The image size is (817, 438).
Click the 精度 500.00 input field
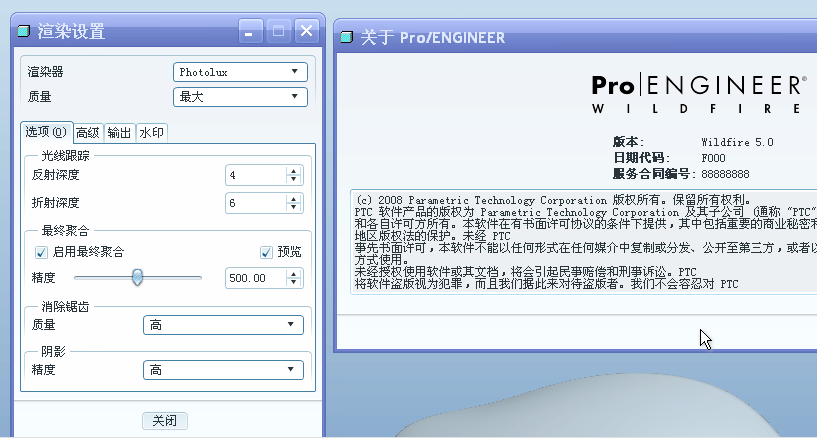(x=255, y=278)
